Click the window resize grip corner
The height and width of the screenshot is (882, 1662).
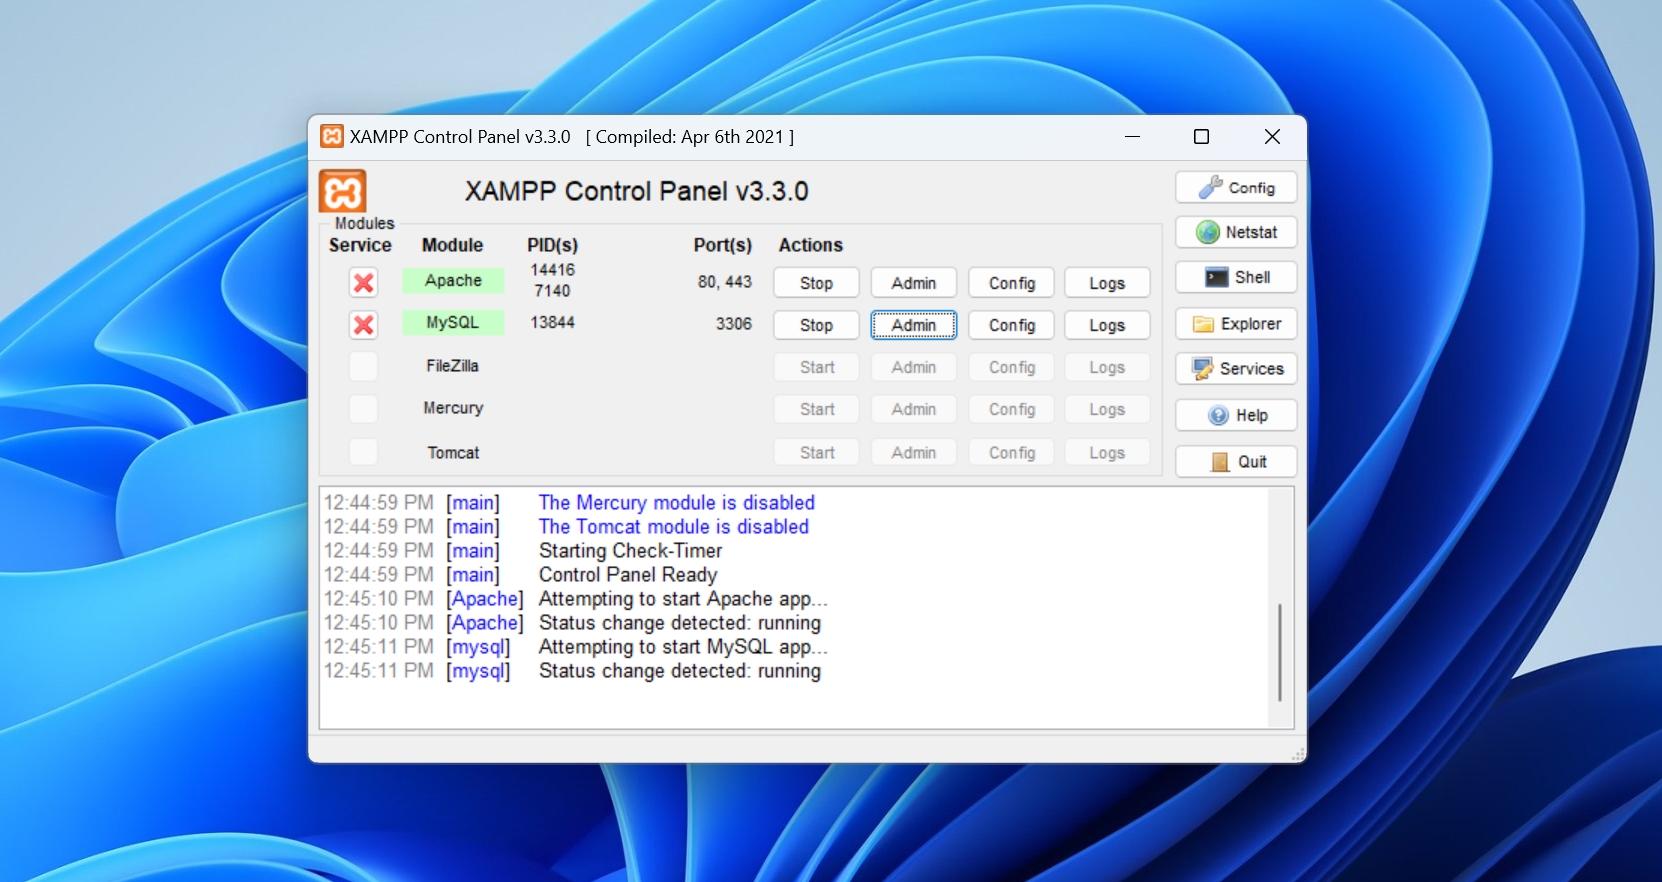pyautogui.click(x=1298, y=754)
